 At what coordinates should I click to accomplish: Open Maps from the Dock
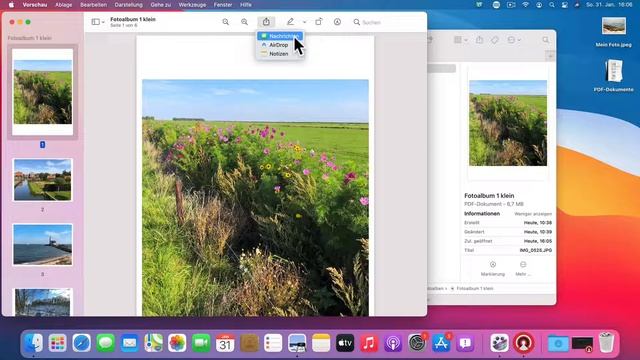[153, 343]
